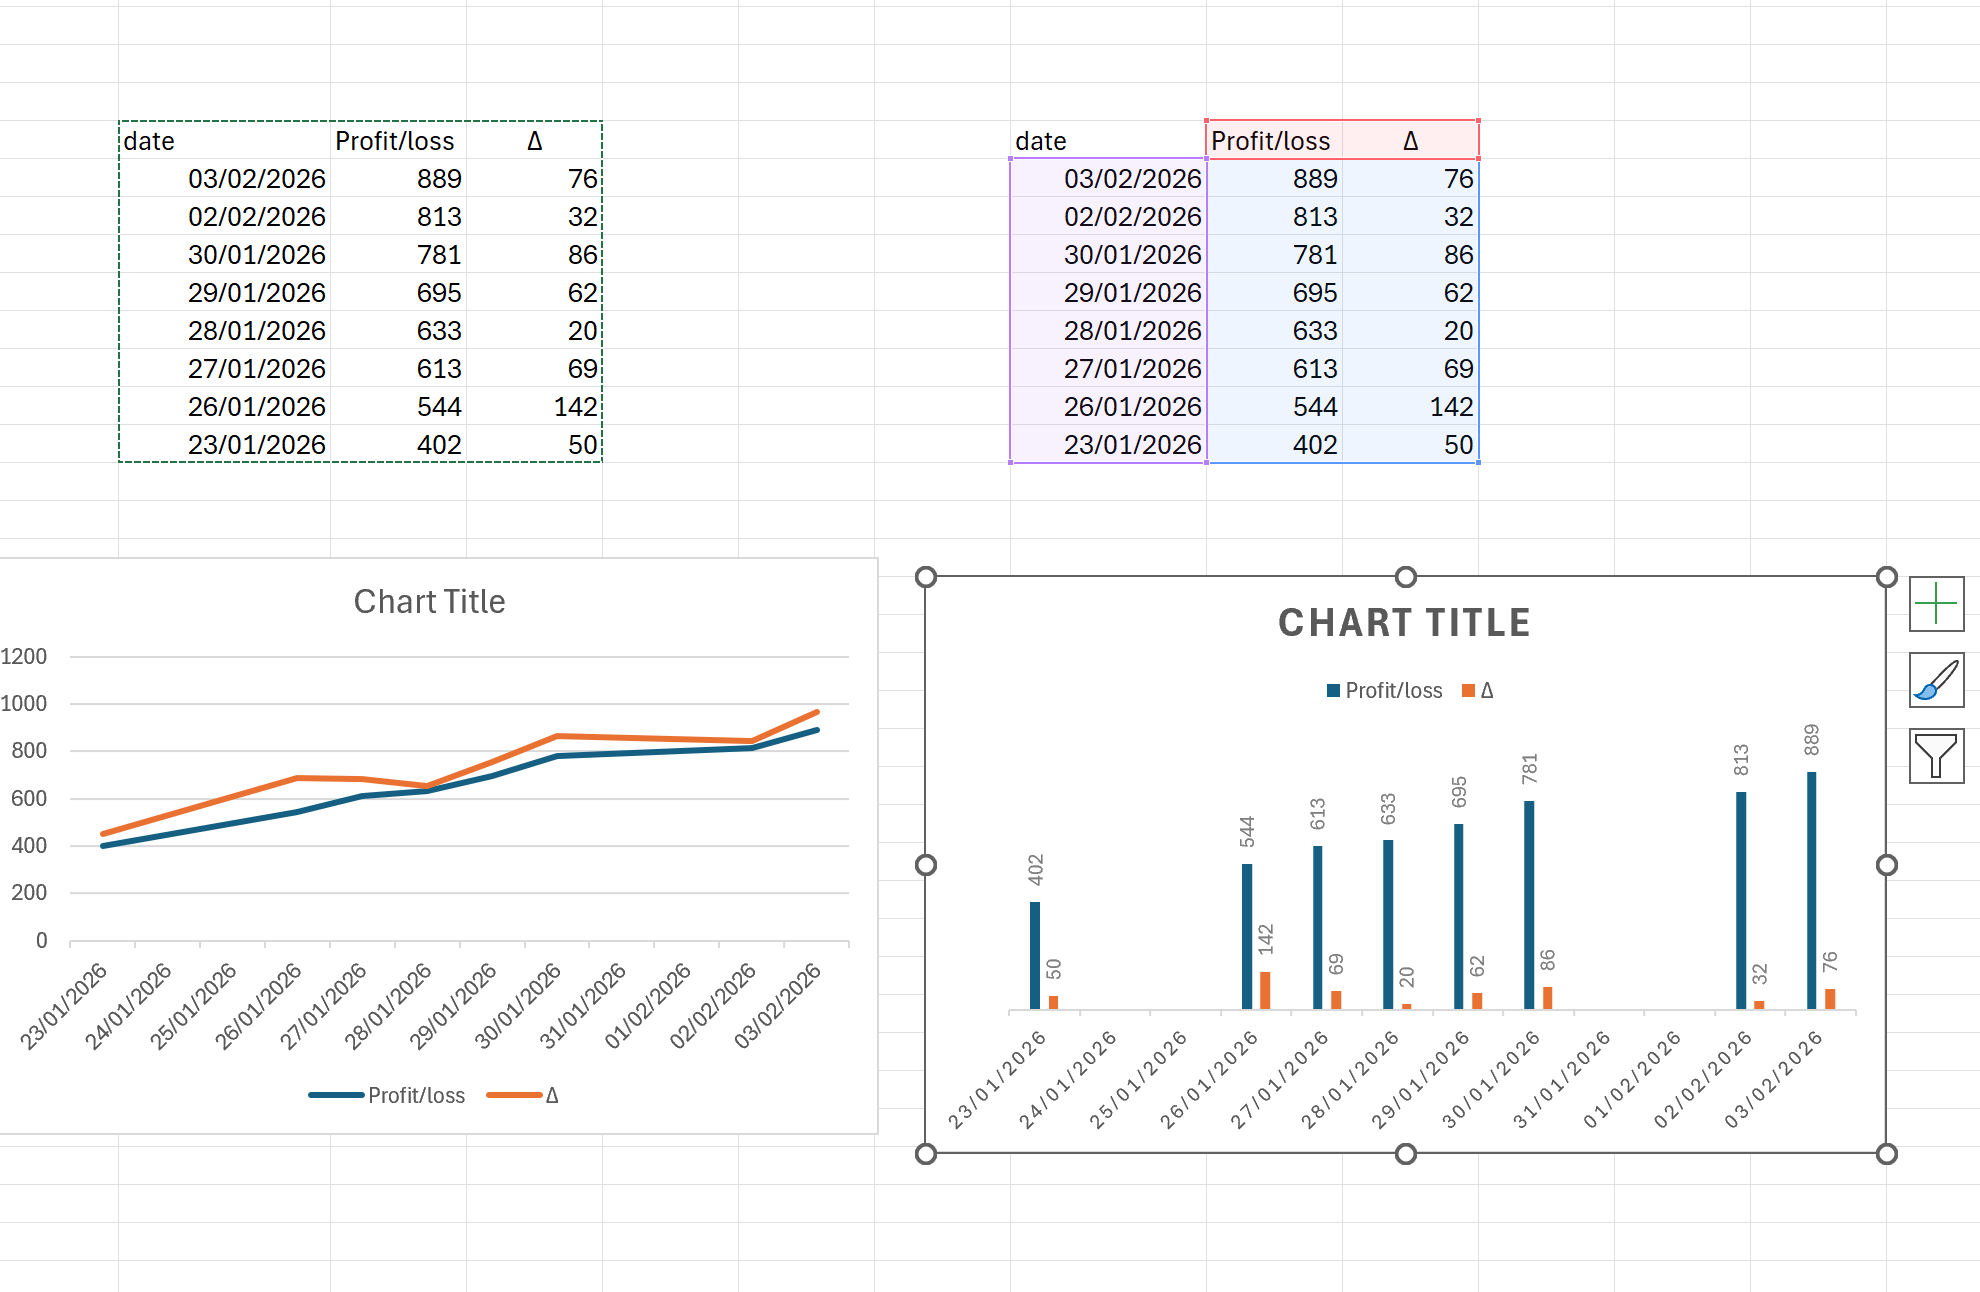
Task: Click cell 03/02/2026 in left table
Action: click(x=225, y=178)
